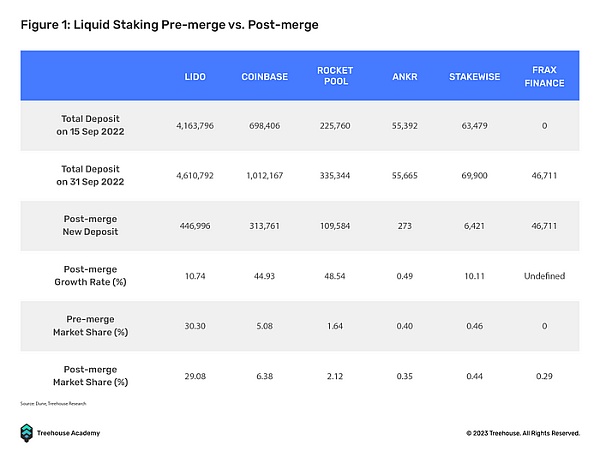
Task: Click Stakewise deposit value 63,479
Action: pyautogui.click(x=474, y=126)
